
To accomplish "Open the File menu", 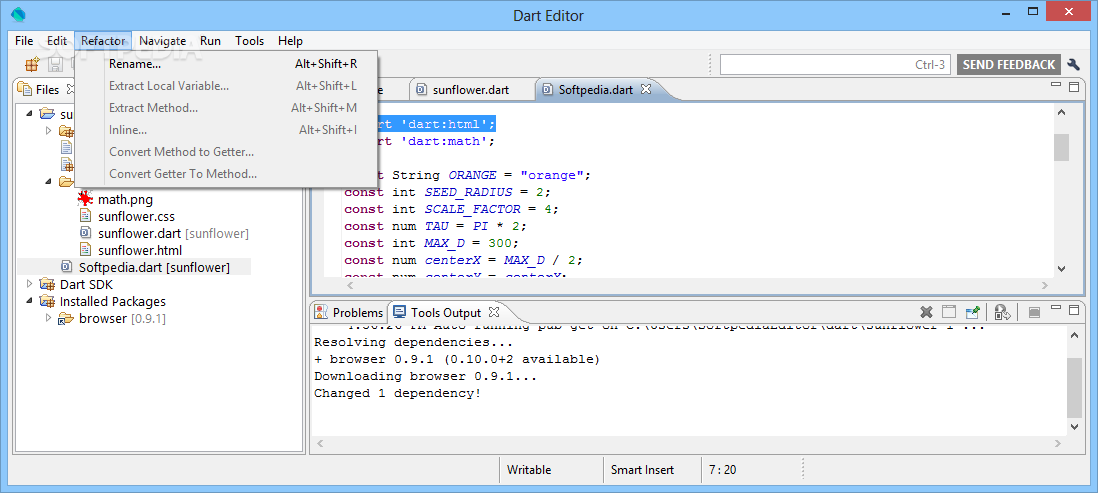I will 24,41.
